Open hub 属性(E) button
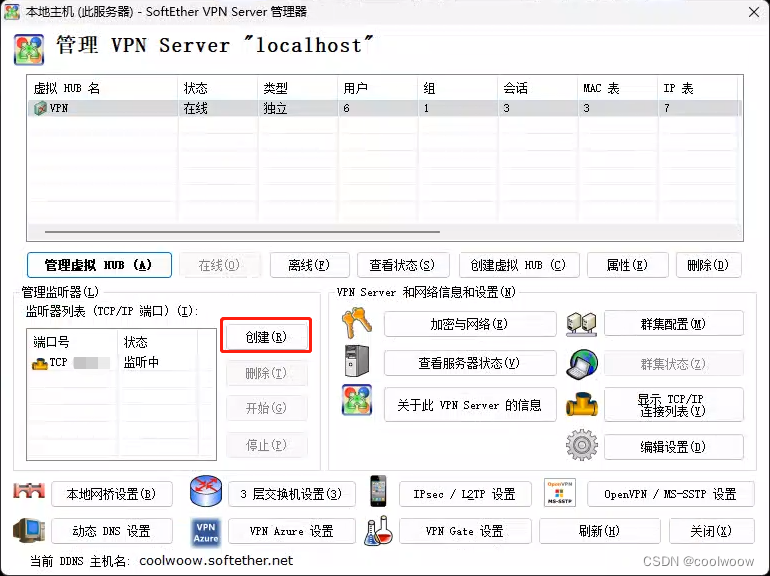Viewport: 770px width, 576px height. pos(628,265)
